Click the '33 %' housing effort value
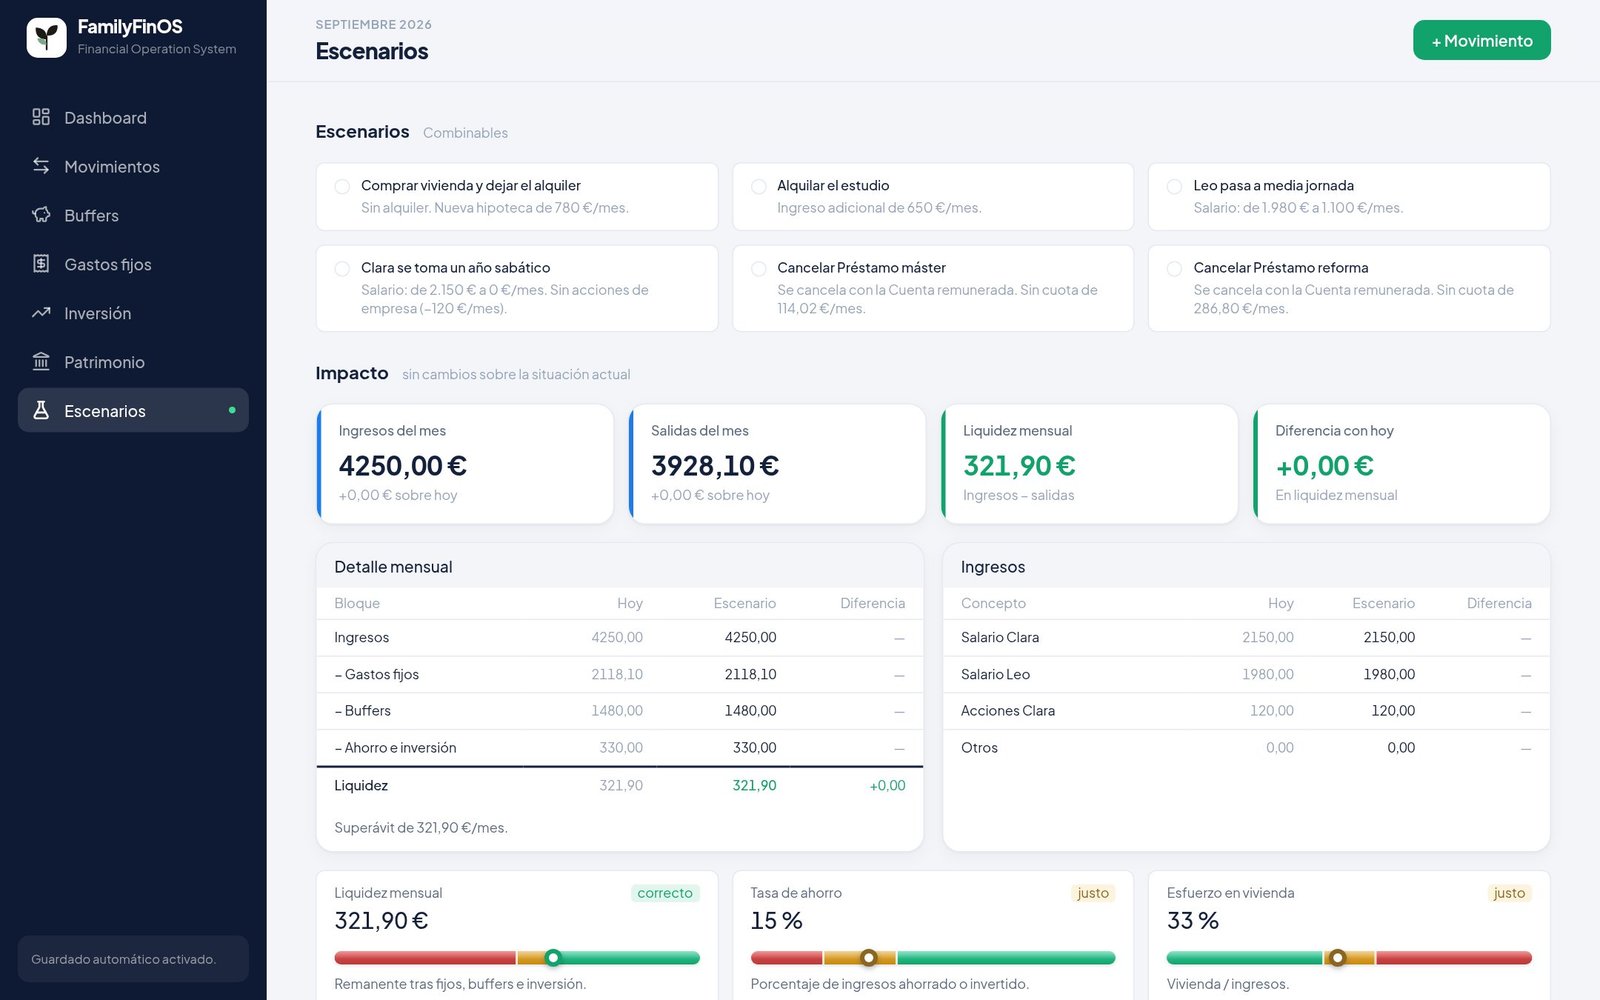This screenshot has height=1000, width=1600. click(1193, 921)
